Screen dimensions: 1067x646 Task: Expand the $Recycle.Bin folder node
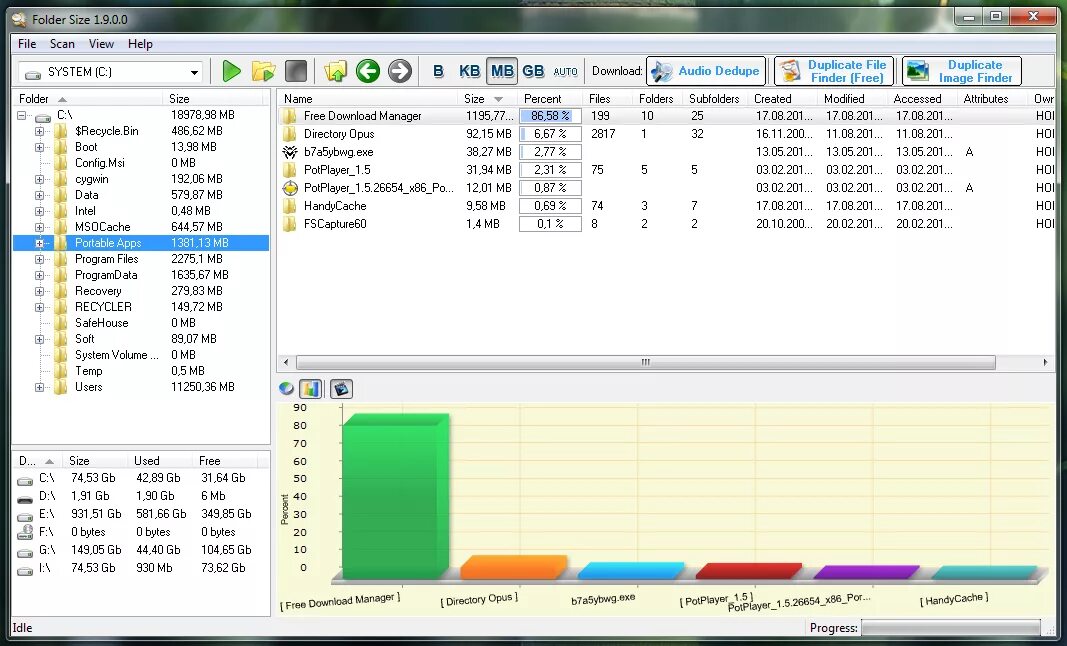pyautogui.click(x=39, y=131)
